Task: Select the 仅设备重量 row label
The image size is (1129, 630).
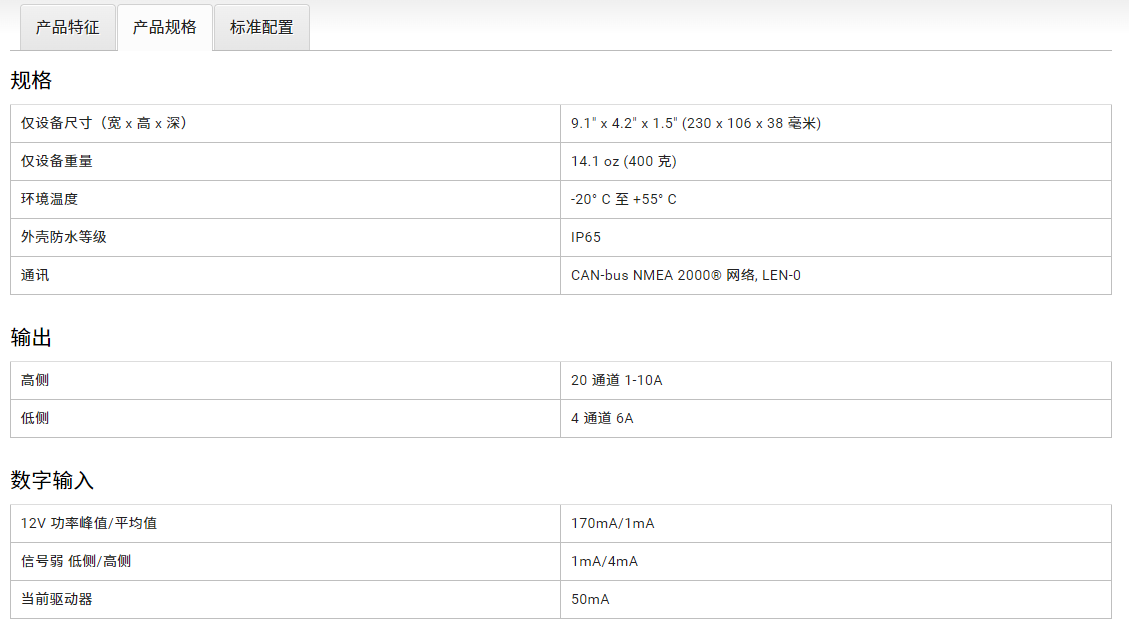Action: point(57,161)
